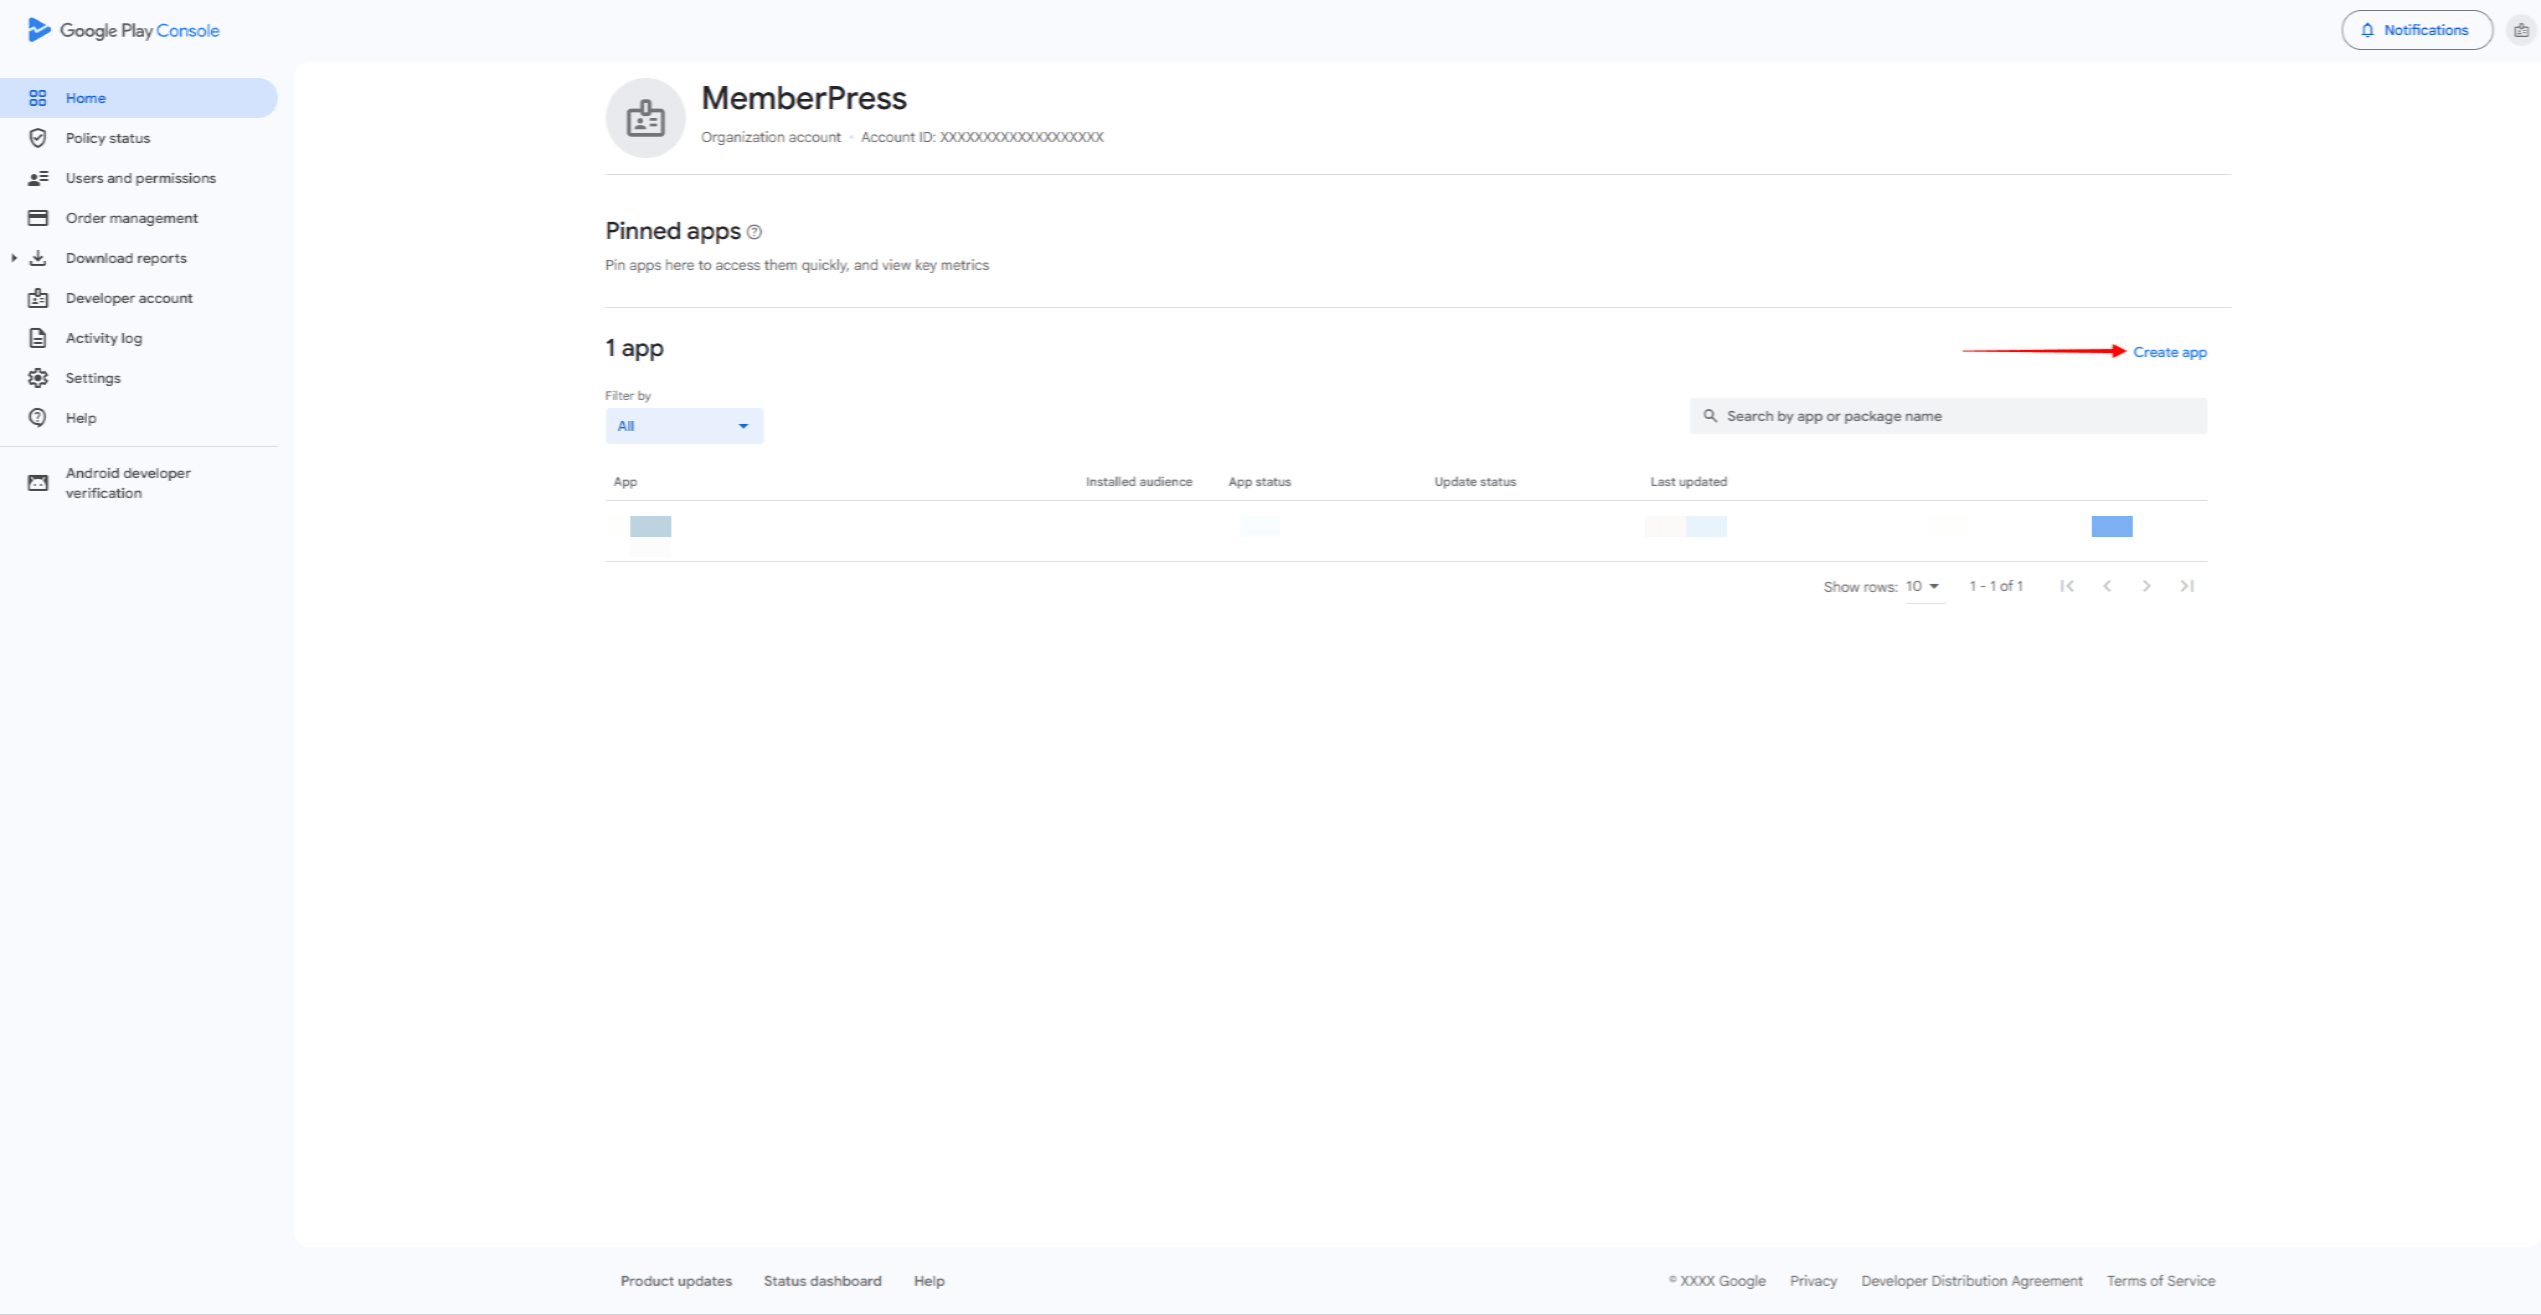
Task: Open the Filter by All dropdown
Action: (683, 425)
